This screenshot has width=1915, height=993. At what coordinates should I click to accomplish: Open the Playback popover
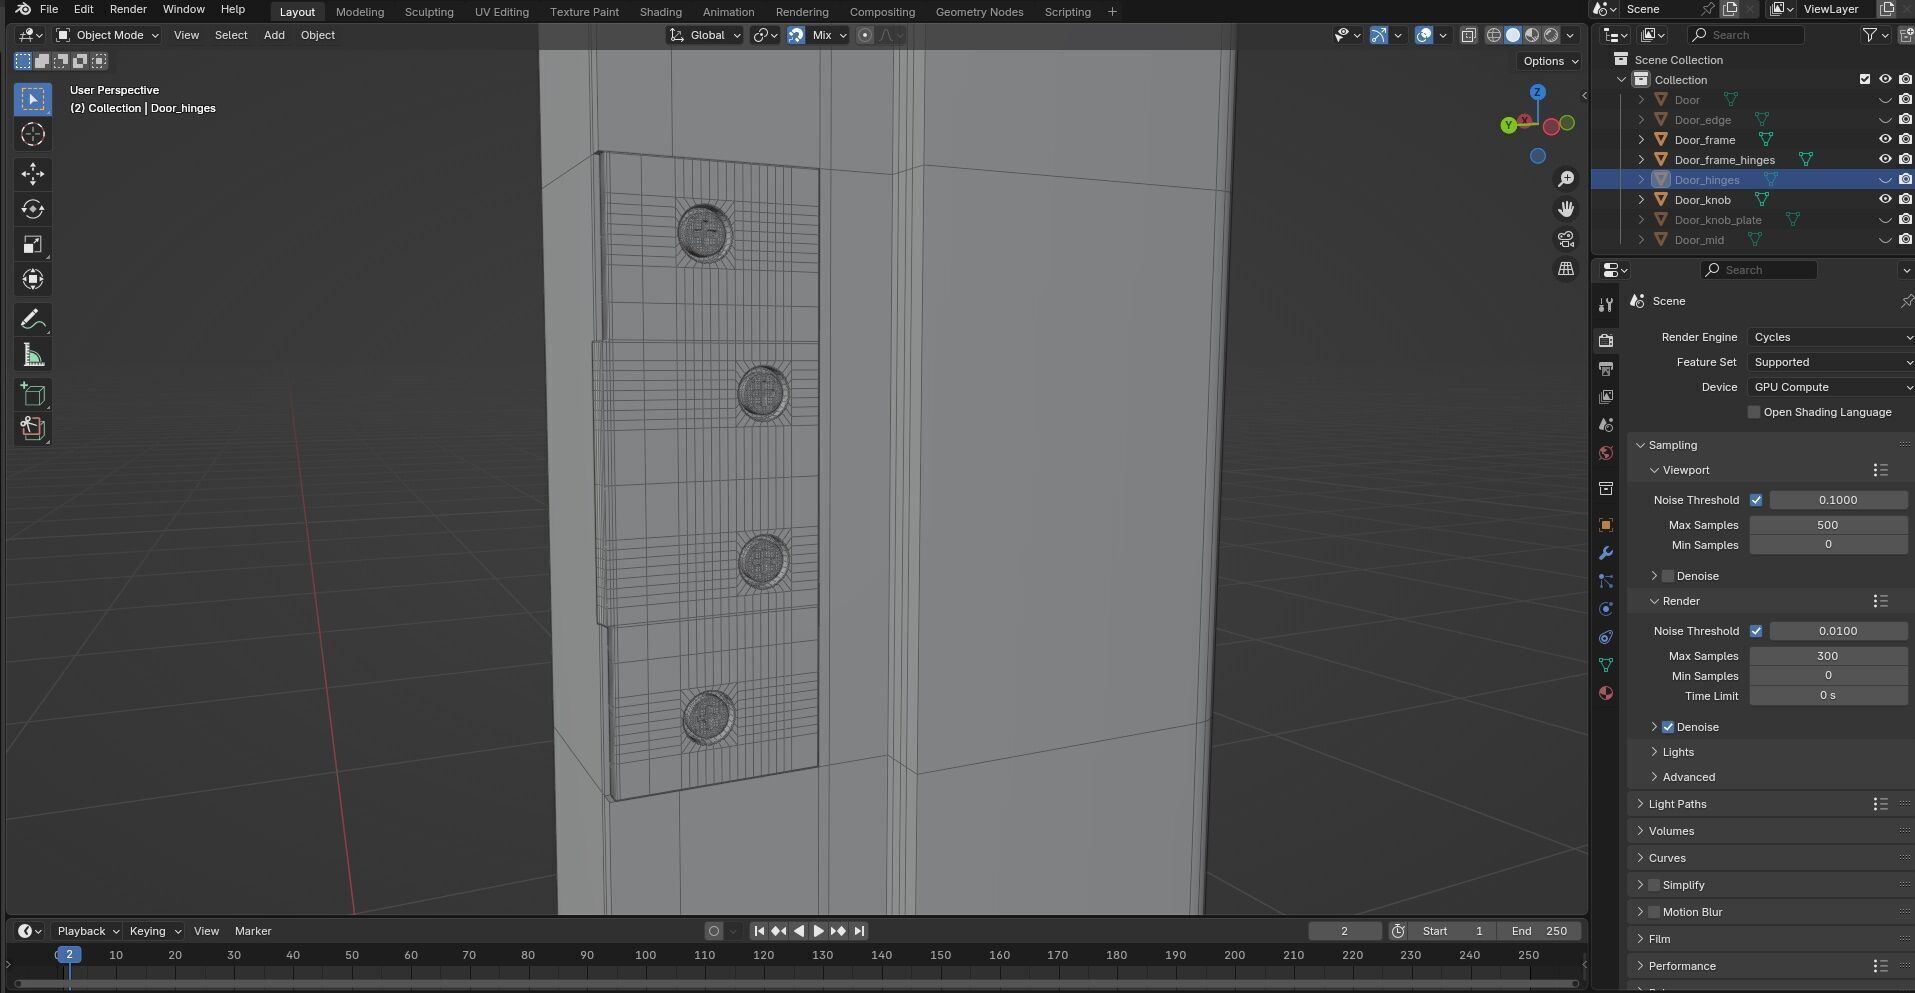(x=87, y=931)
